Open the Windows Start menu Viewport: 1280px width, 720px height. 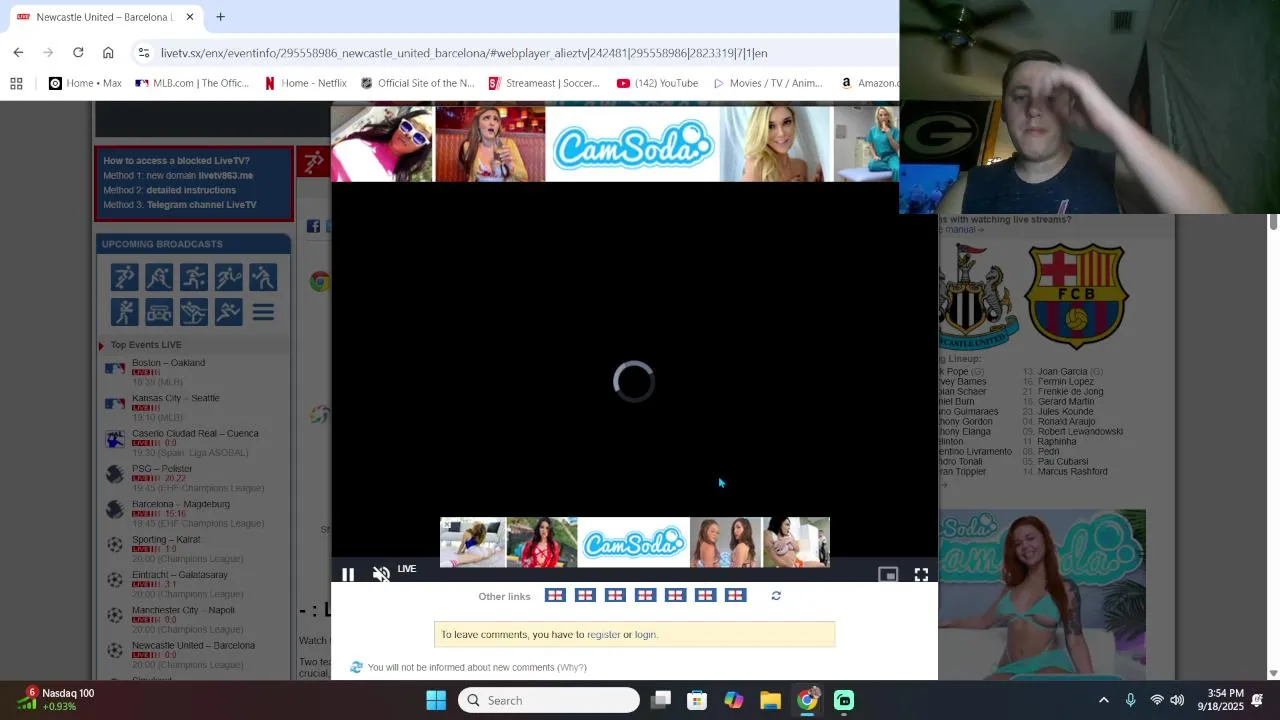pos(436,700)
